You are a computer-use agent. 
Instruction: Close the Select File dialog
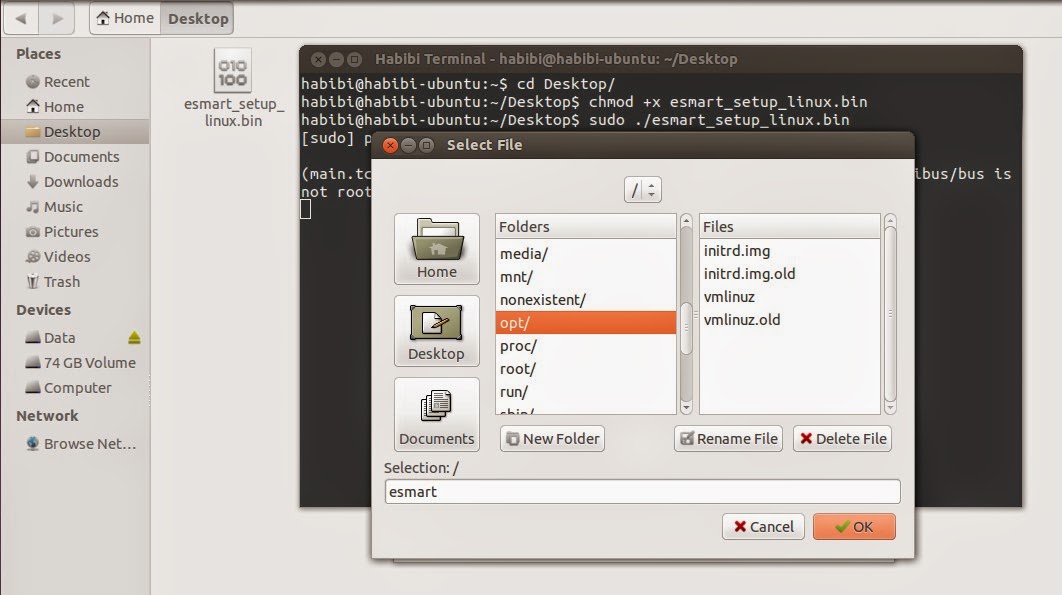390,145
